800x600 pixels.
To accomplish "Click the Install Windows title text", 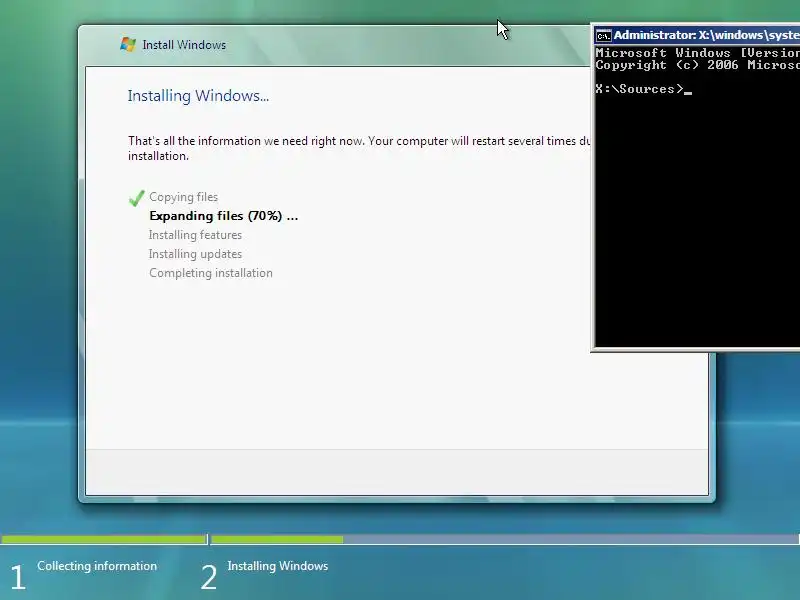I will coord(184,45).
